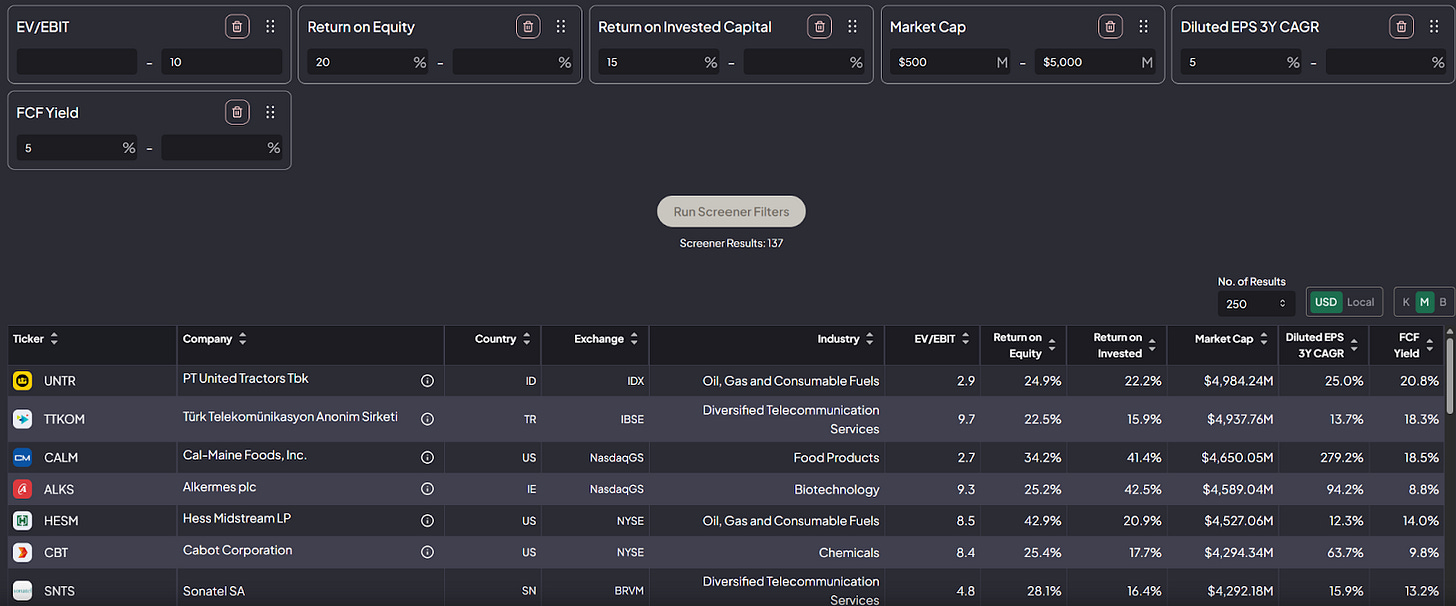Viewport: 1456px width, 606px height.
Task: Delete the Return on Equity filter
Action: 528,27
